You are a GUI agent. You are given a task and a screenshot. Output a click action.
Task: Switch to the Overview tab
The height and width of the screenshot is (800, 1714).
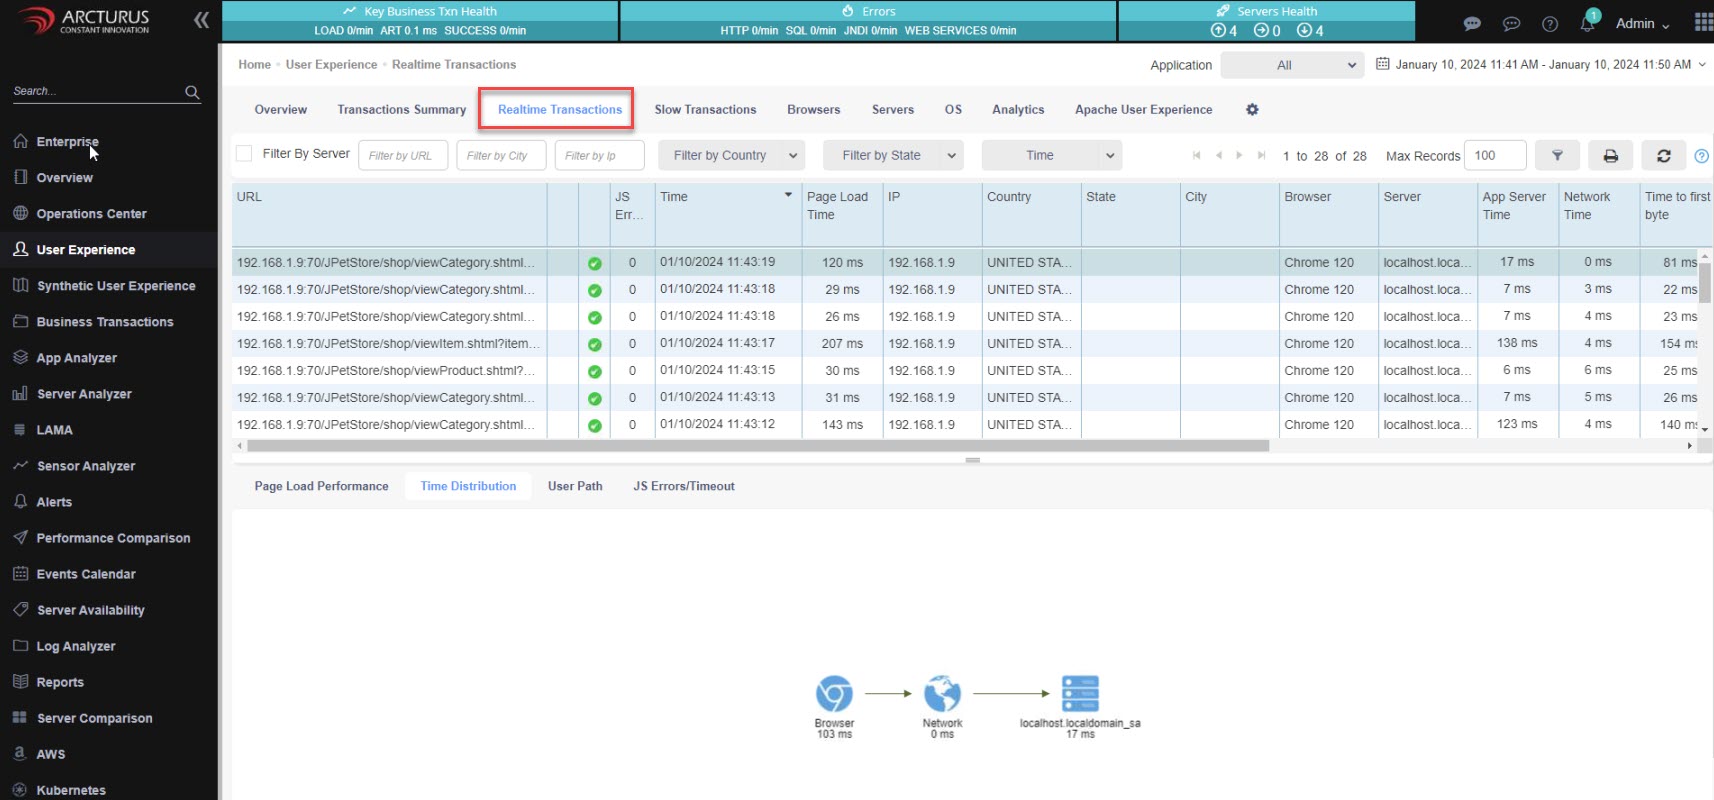point(281,110)
